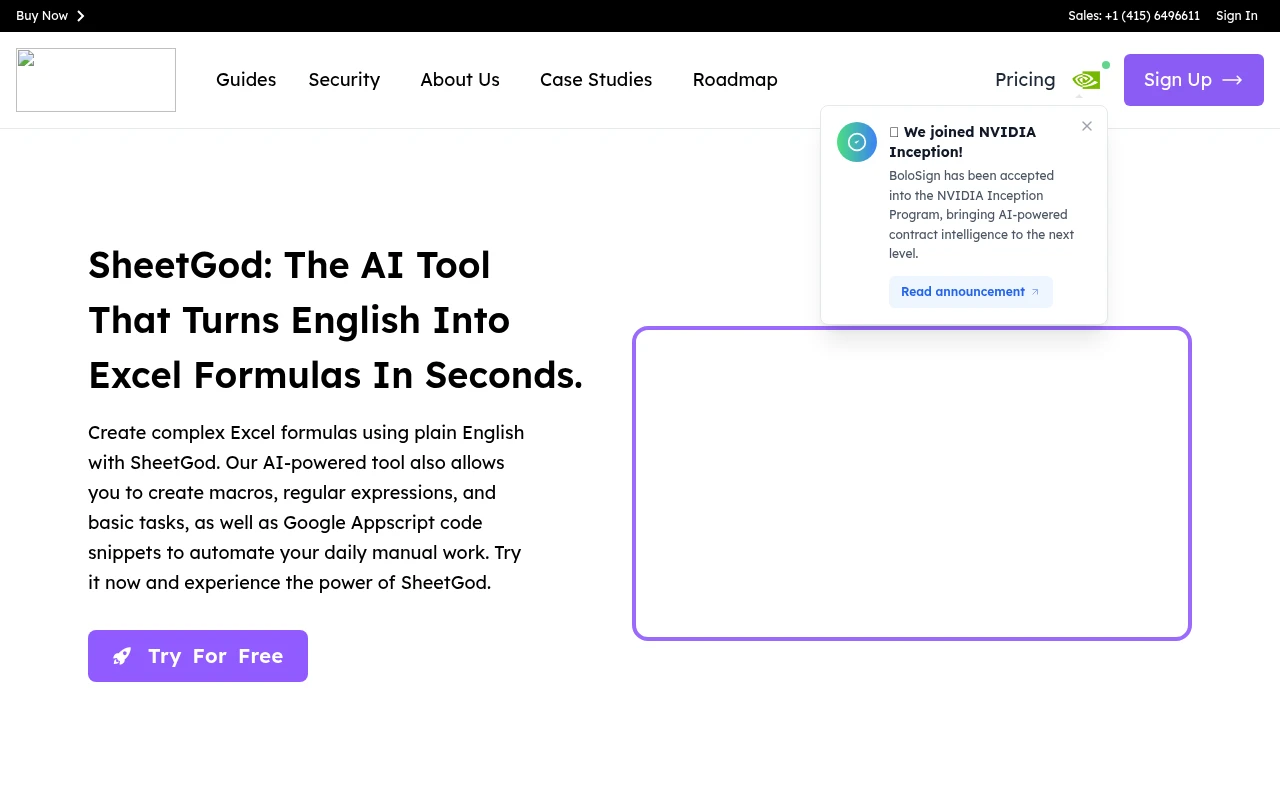Click the round gradient notification icon
Viewport: 1280px width, 800px height.
pos(857,142)
